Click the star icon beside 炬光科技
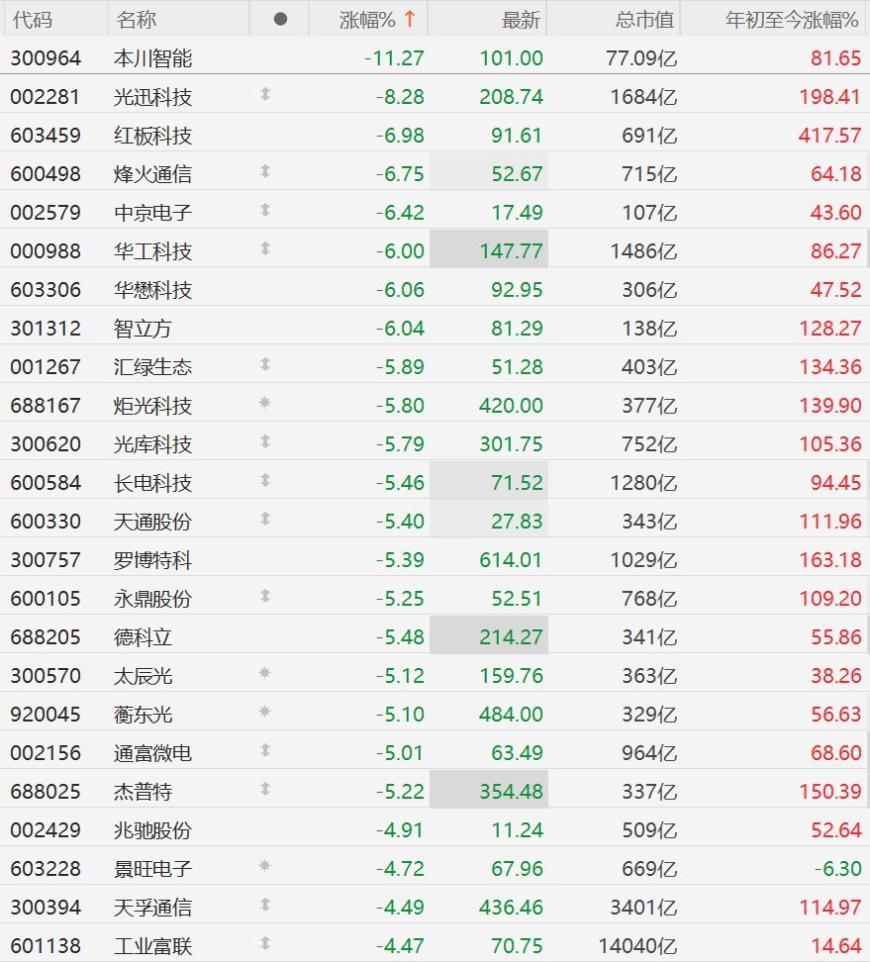Image resolution: width=870 pixels, height=962 pixels. (x=264, y=403)
